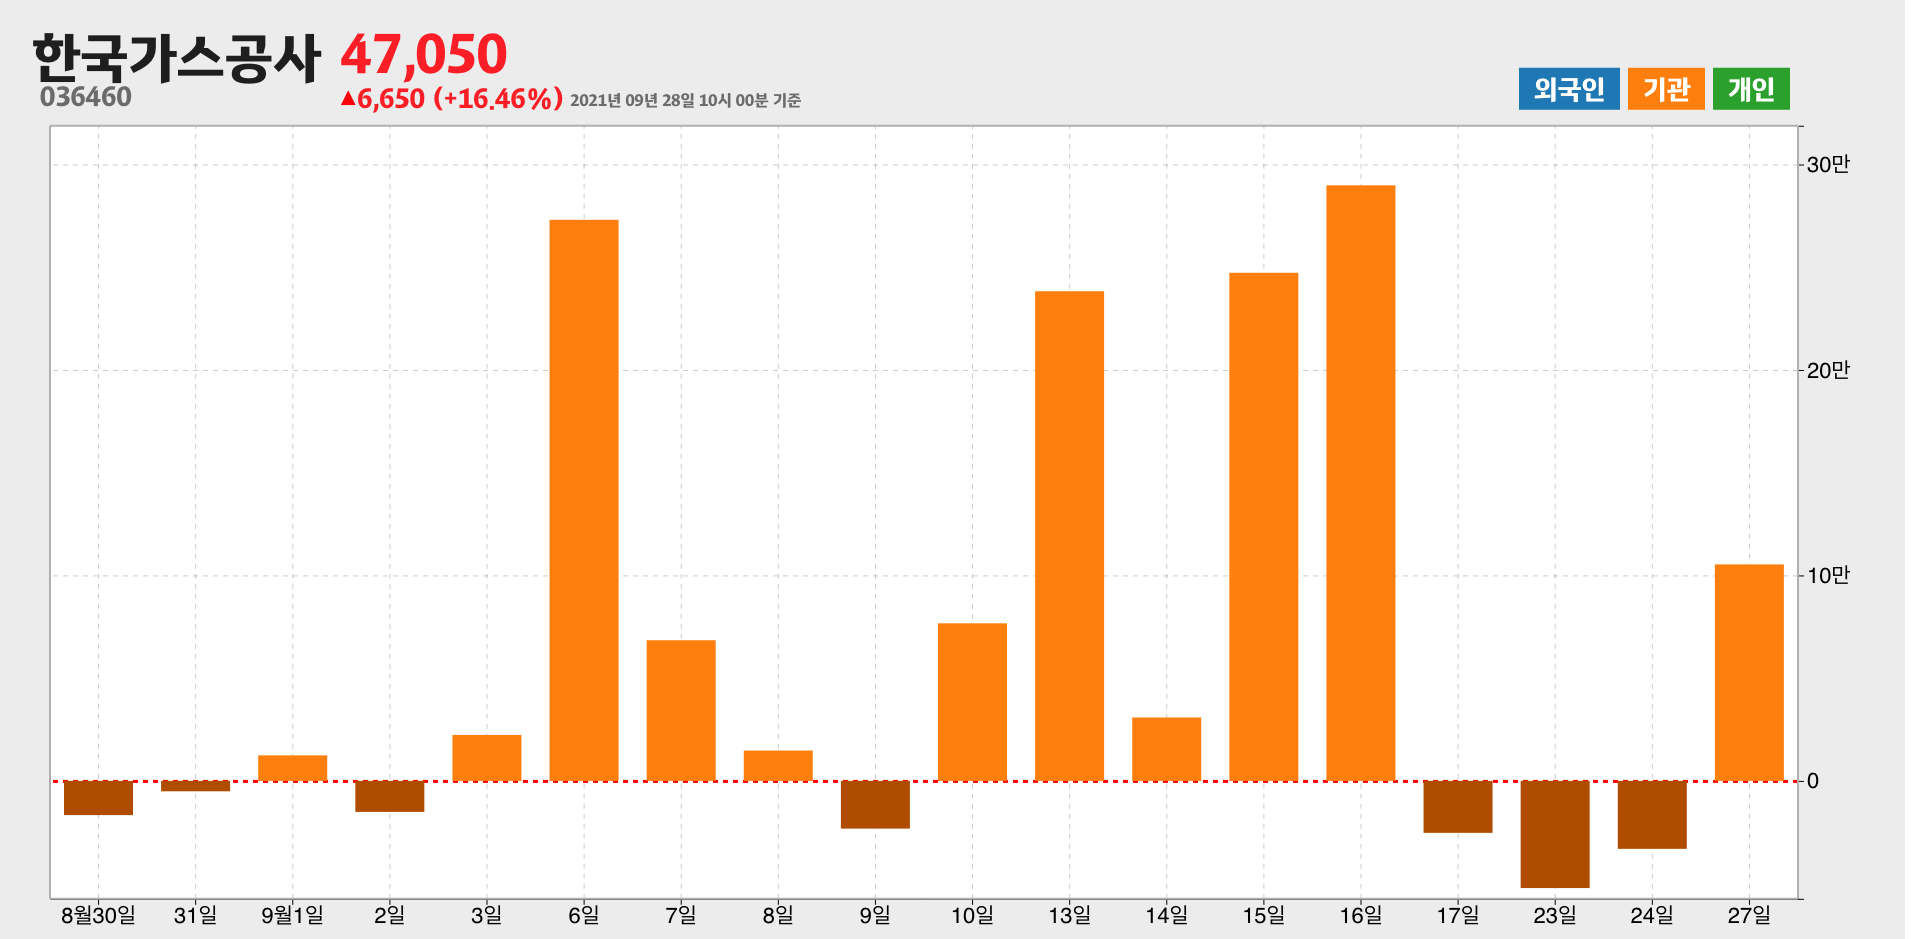The height and width of the screenshot is (939, 1920).
Task: Click the 15일 bar
Action: click(x=1264, y=527)
